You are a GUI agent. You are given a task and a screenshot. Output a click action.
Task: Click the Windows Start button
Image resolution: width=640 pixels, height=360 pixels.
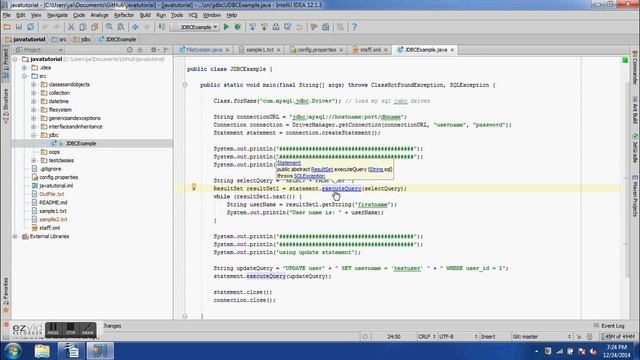[13, 351]
